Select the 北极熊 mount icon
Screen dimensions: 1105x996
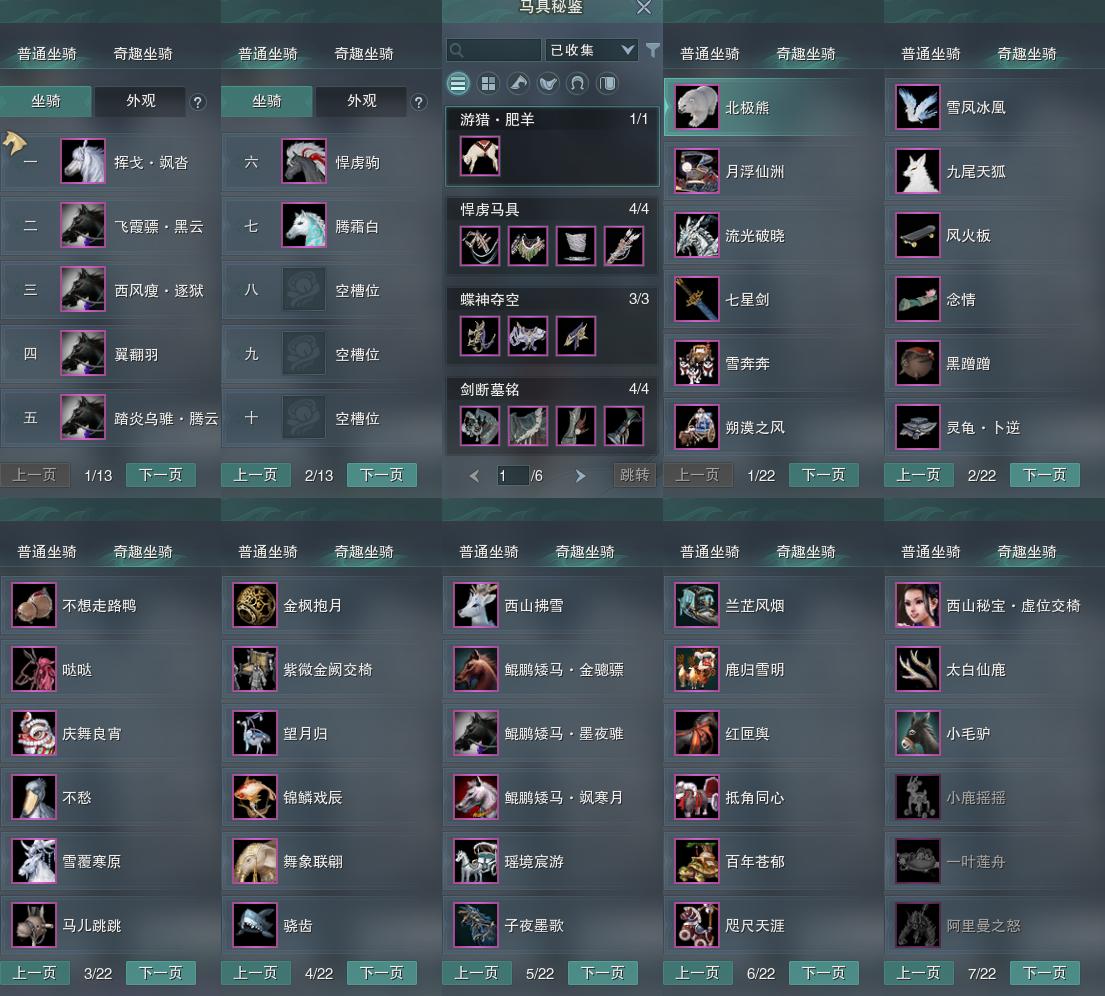pyautogui.click(x=697, y=107)
